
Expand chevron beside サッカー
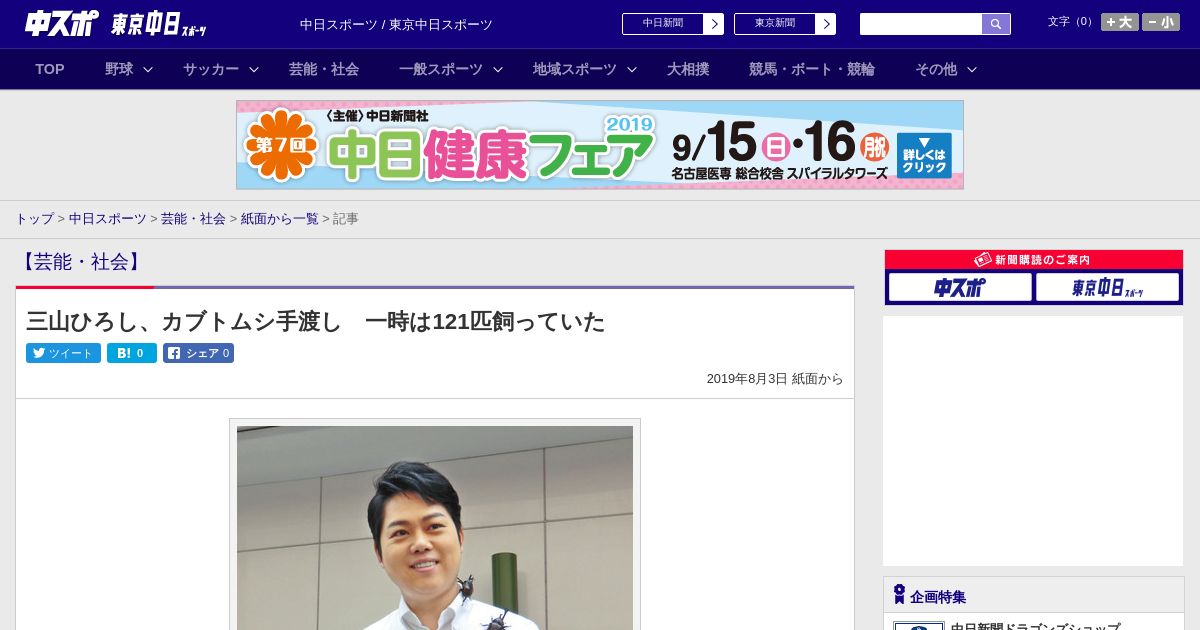point(254,70)
